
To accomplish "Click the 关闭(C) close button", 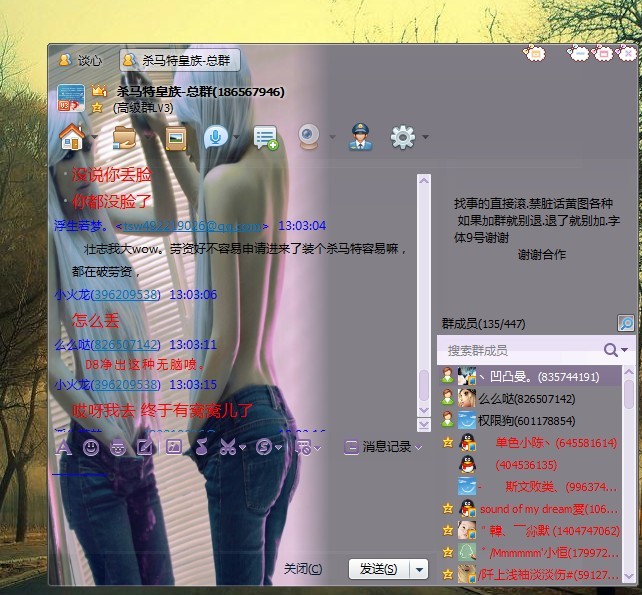I will [x=303, y=569].
